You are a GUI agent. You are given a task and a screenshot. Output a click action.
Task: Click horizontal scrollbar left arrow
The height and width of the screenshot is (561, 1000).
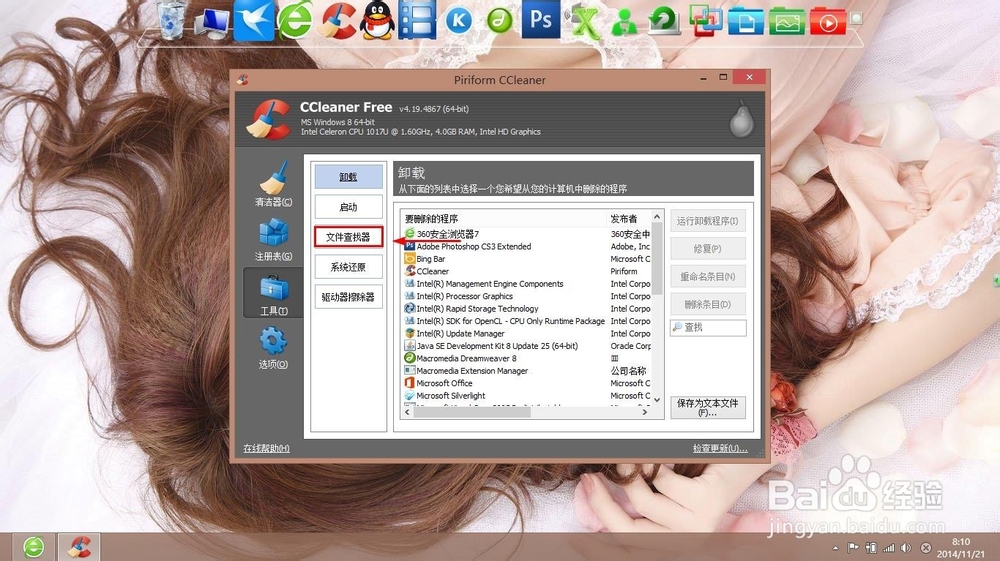[408, 412]
